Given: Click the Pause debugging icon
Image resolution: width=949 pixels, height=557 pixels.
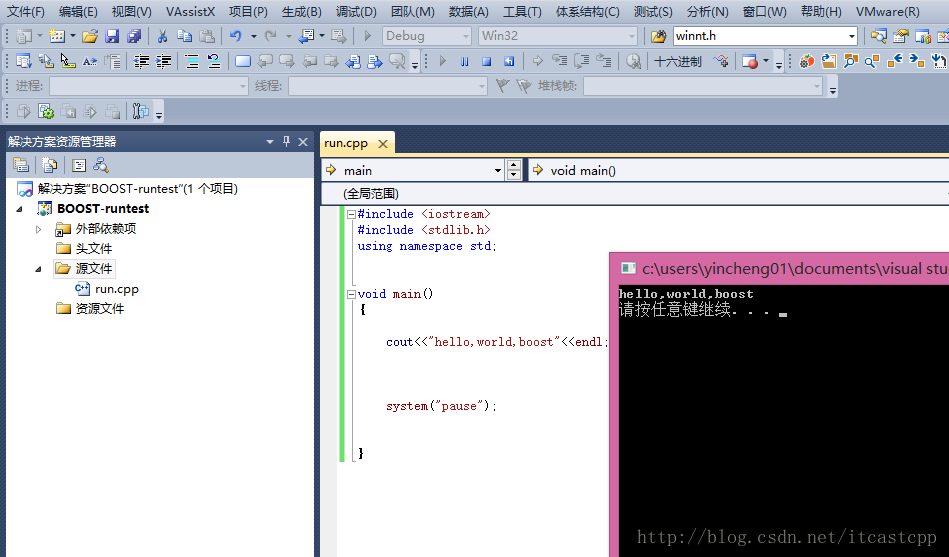Looking at the screenshot, I should point(464,61).
